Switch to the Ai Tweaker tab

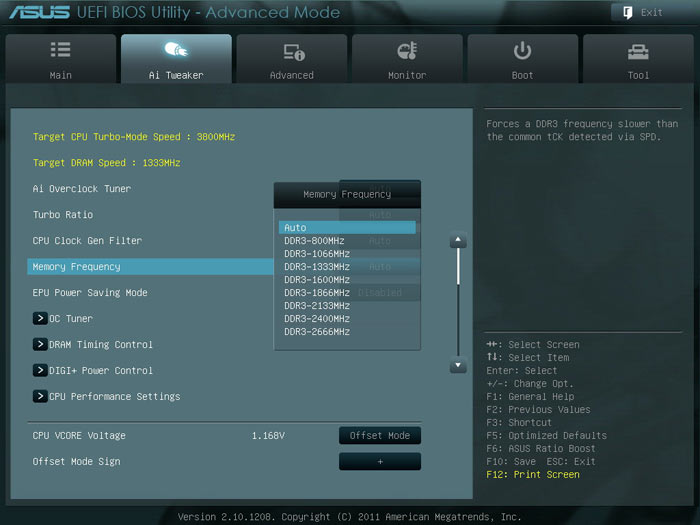[176, 60]
